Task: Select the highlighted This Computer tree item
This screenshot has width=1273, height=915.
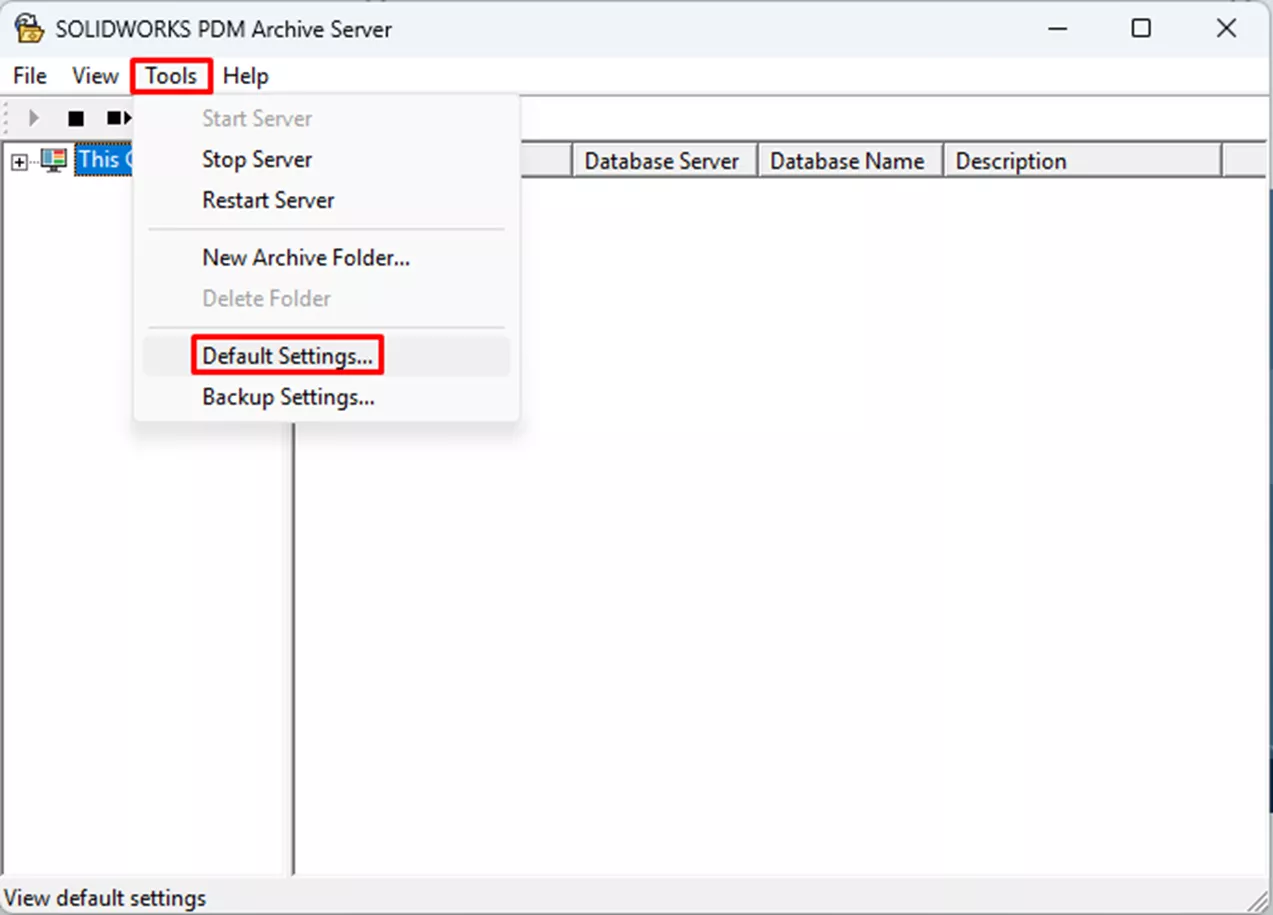Action: tap(103, 160)
